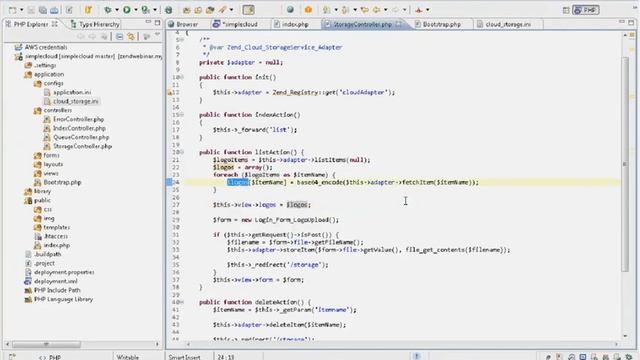Click the Print toolbar icon

[x=54, y=10]
